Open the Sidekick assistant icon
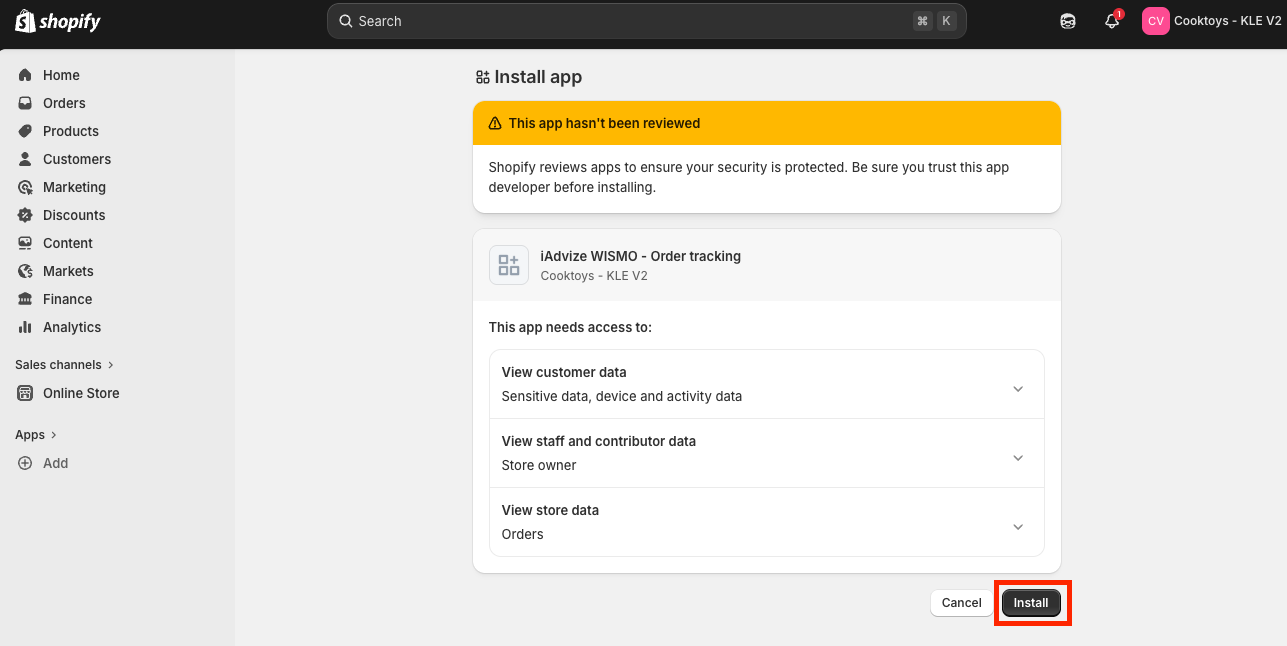1287x646 pixels. click(x=1068, y=21)
